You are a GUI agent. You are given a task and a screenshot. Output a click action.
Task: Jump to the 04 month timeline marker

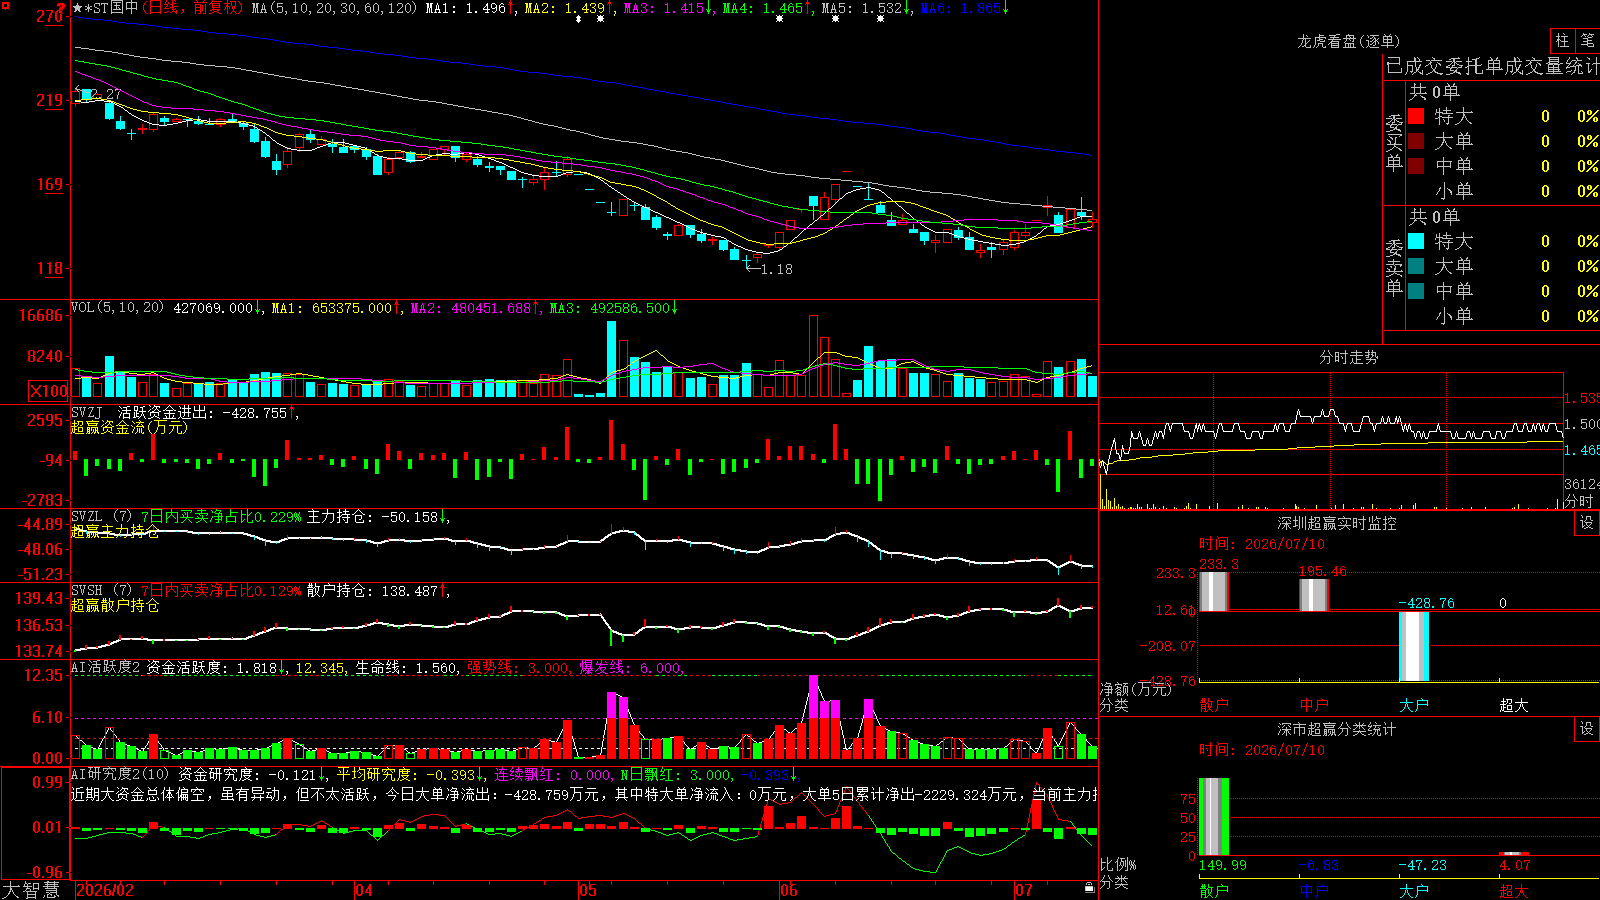[x=364, y=890]
